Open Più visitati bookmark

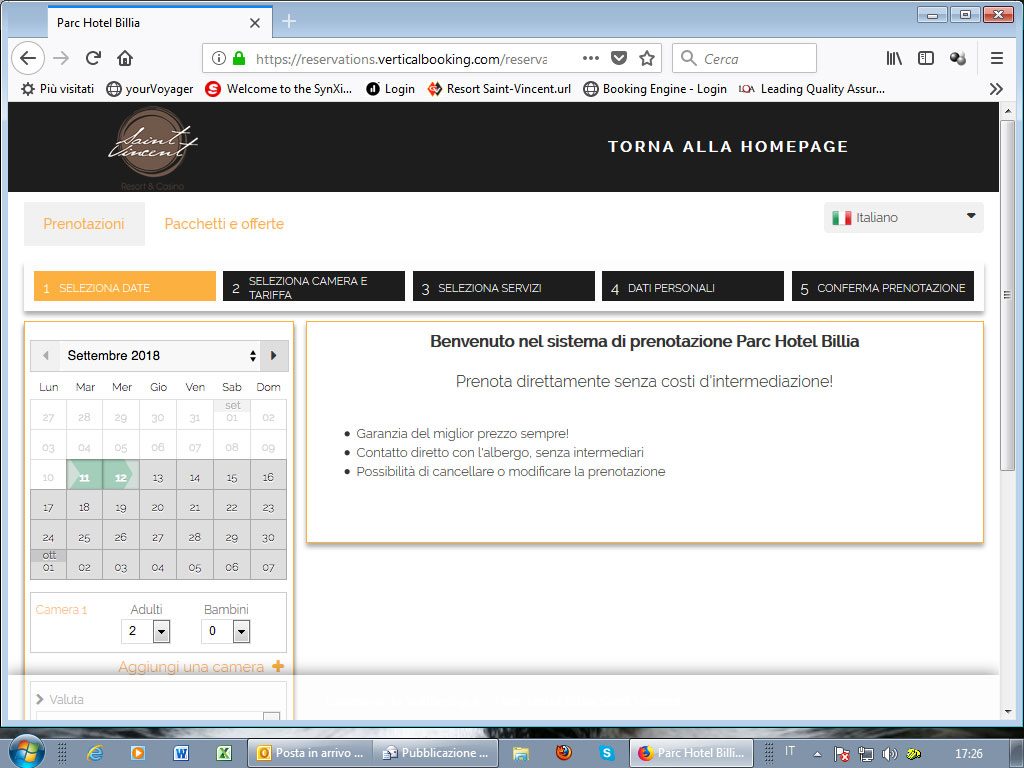click(x=57, y=89)
